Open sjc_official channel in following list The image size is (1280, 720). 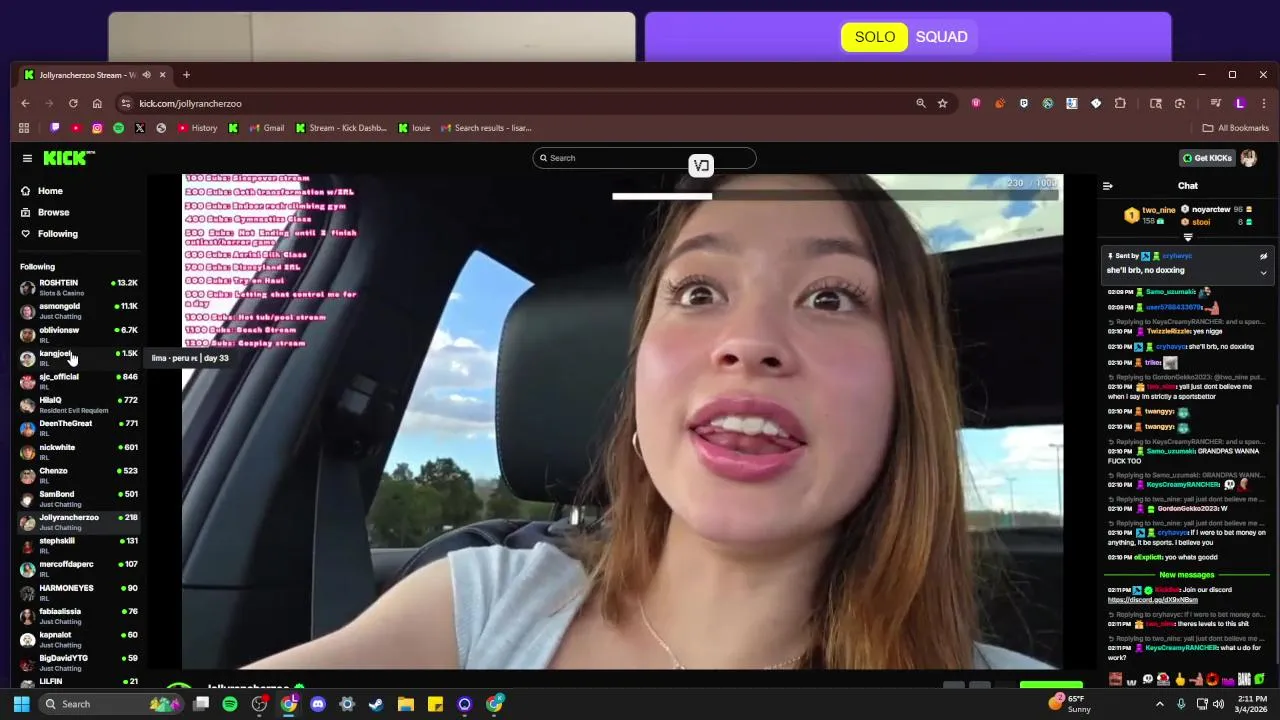(79, 381)
